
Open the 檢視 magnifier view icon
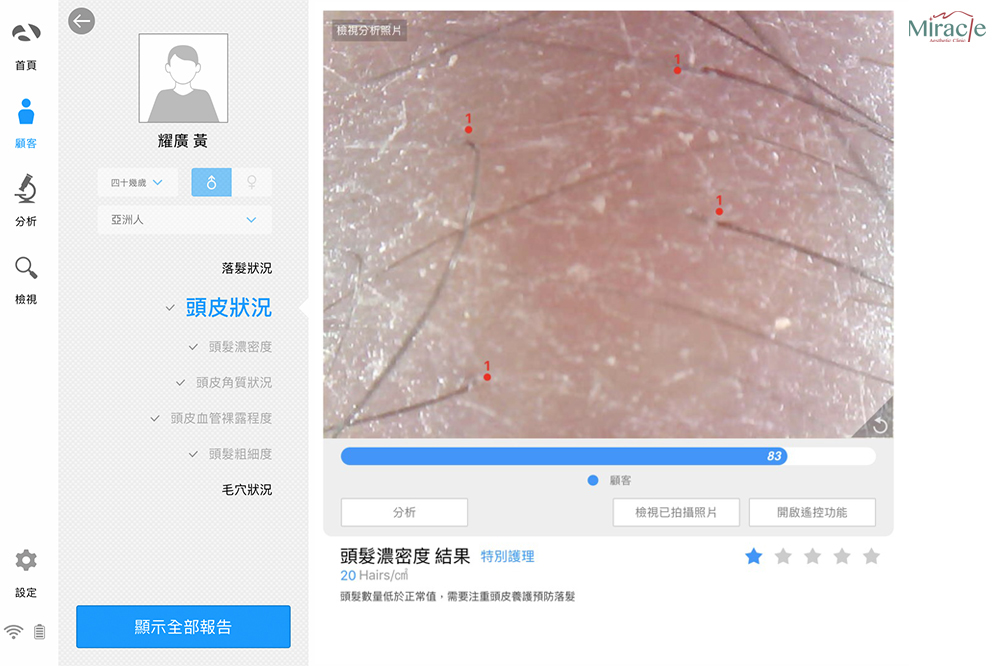26,268
